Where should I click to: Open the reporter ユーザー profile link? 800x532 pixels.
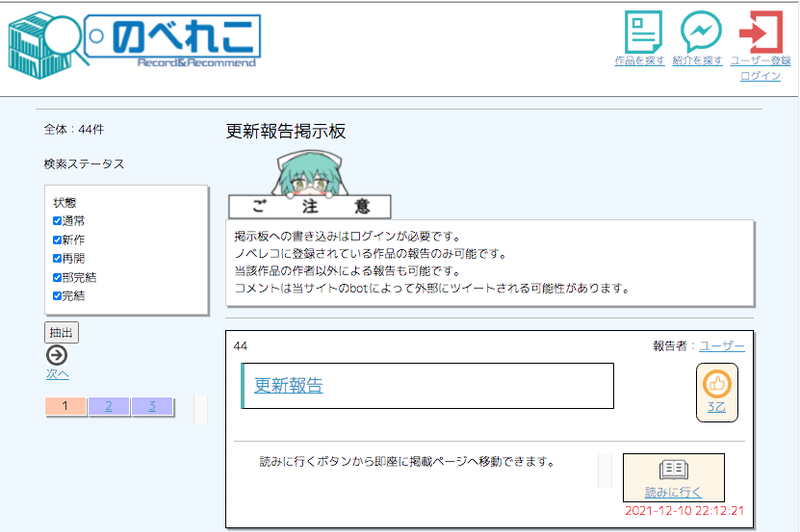[x=721, y=346]
